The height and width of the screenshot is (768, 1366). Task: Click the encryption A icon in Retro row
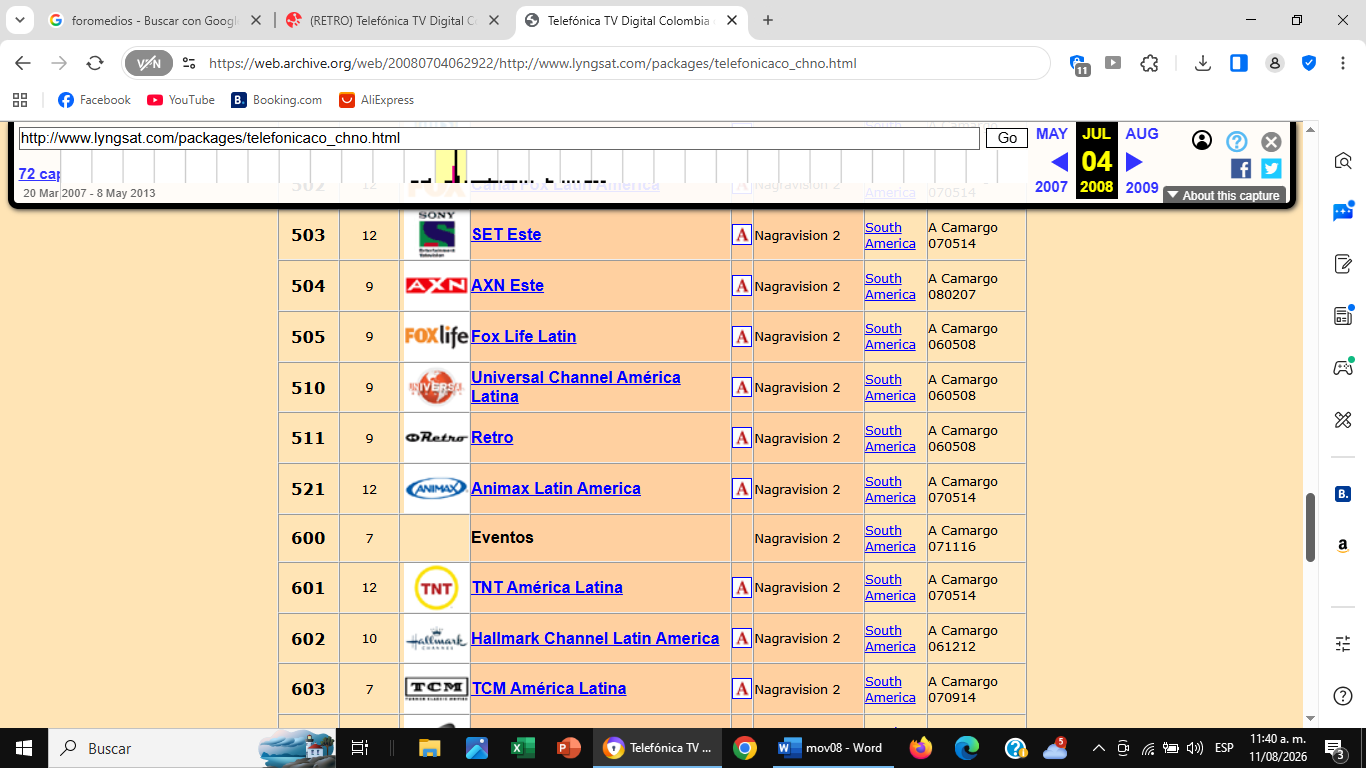pos(742,437)
